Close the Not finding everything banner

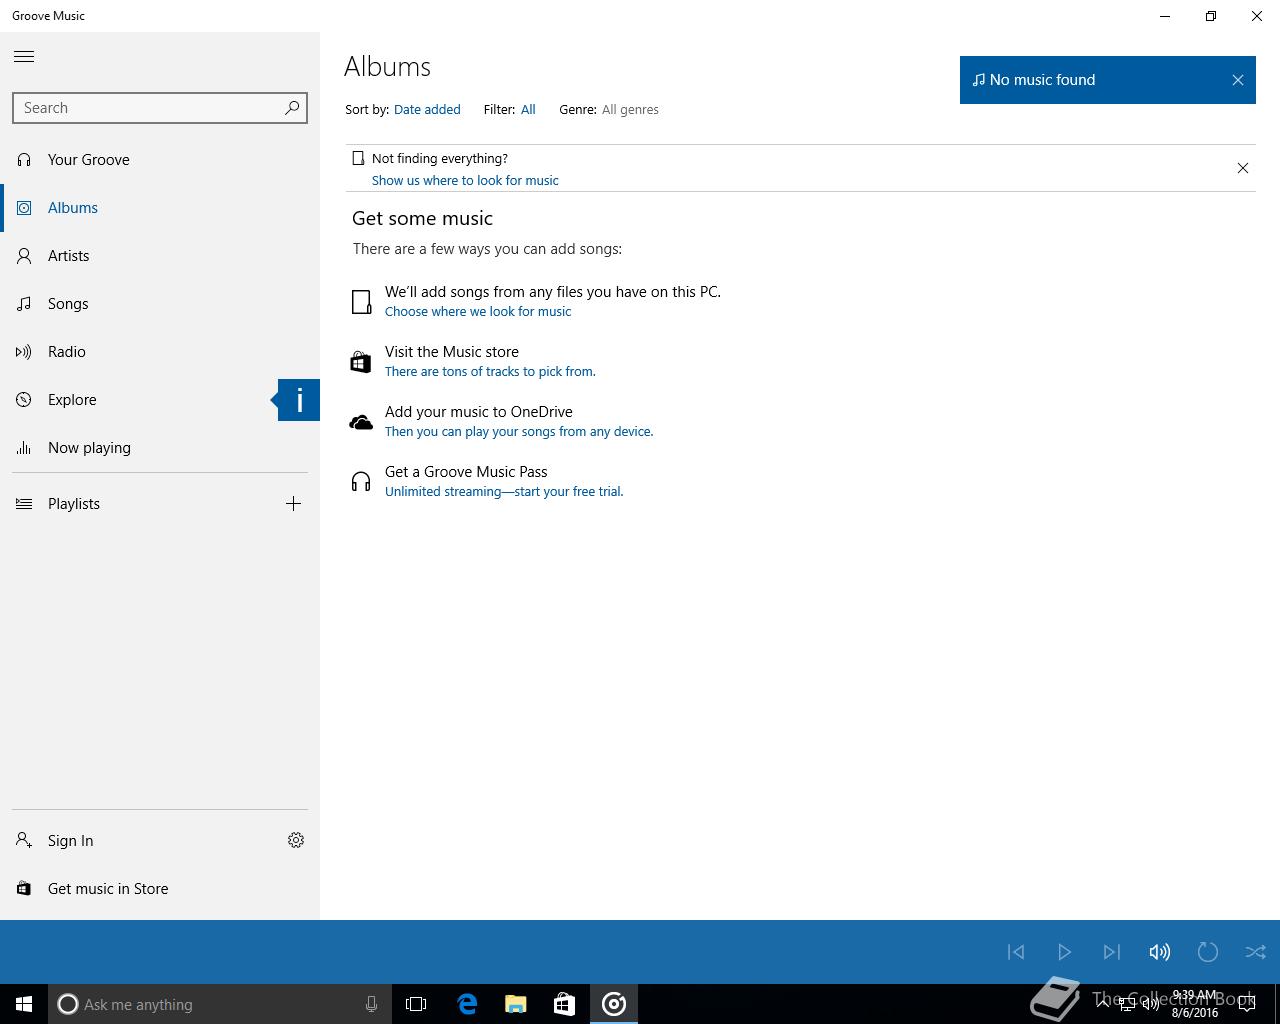point(1243,168)
